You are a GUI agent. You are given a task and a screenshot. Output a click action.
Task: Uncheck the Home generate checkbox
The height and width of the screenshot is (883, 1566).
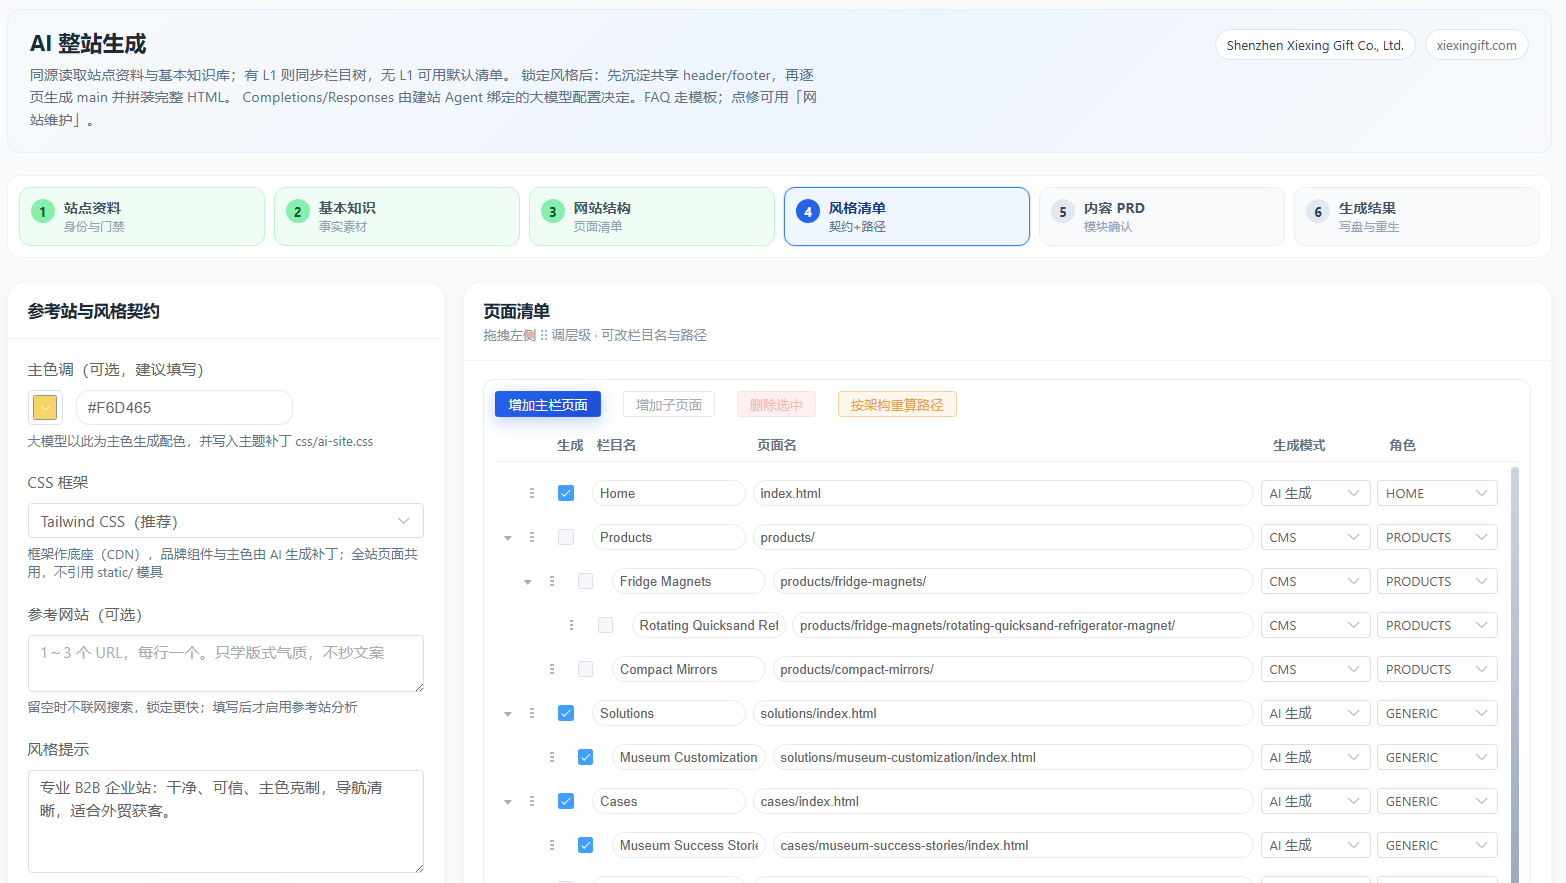click(566, 493)
